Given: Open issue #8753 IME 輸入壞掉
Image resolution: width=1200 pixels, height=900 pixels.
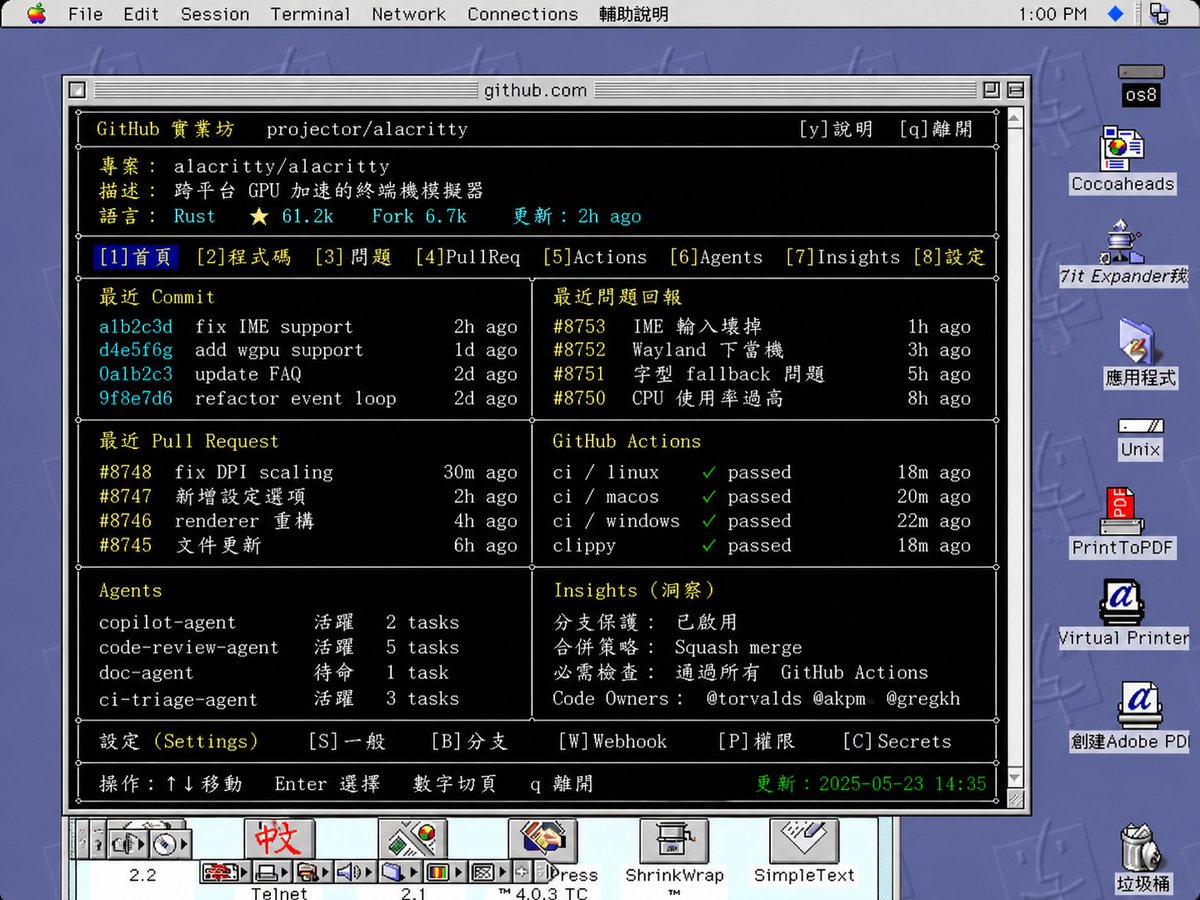Looking at the screenshot, I should pos(762,327).
